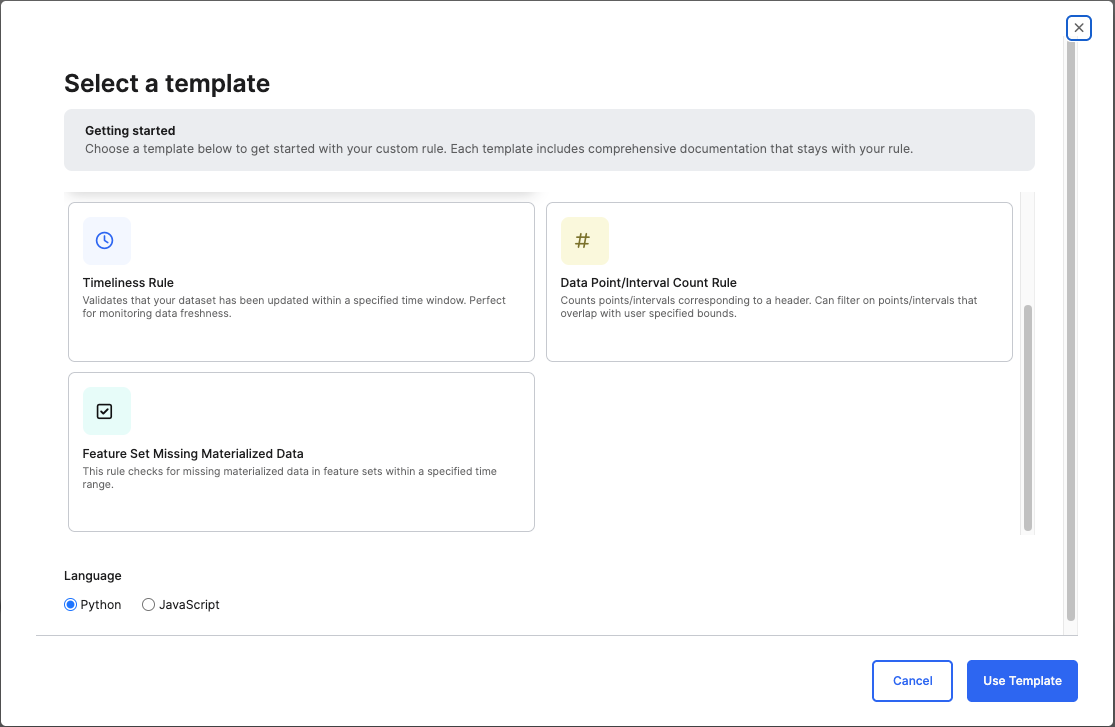Select Python as the language
The image size is (1115, 727).
[70, 604]
